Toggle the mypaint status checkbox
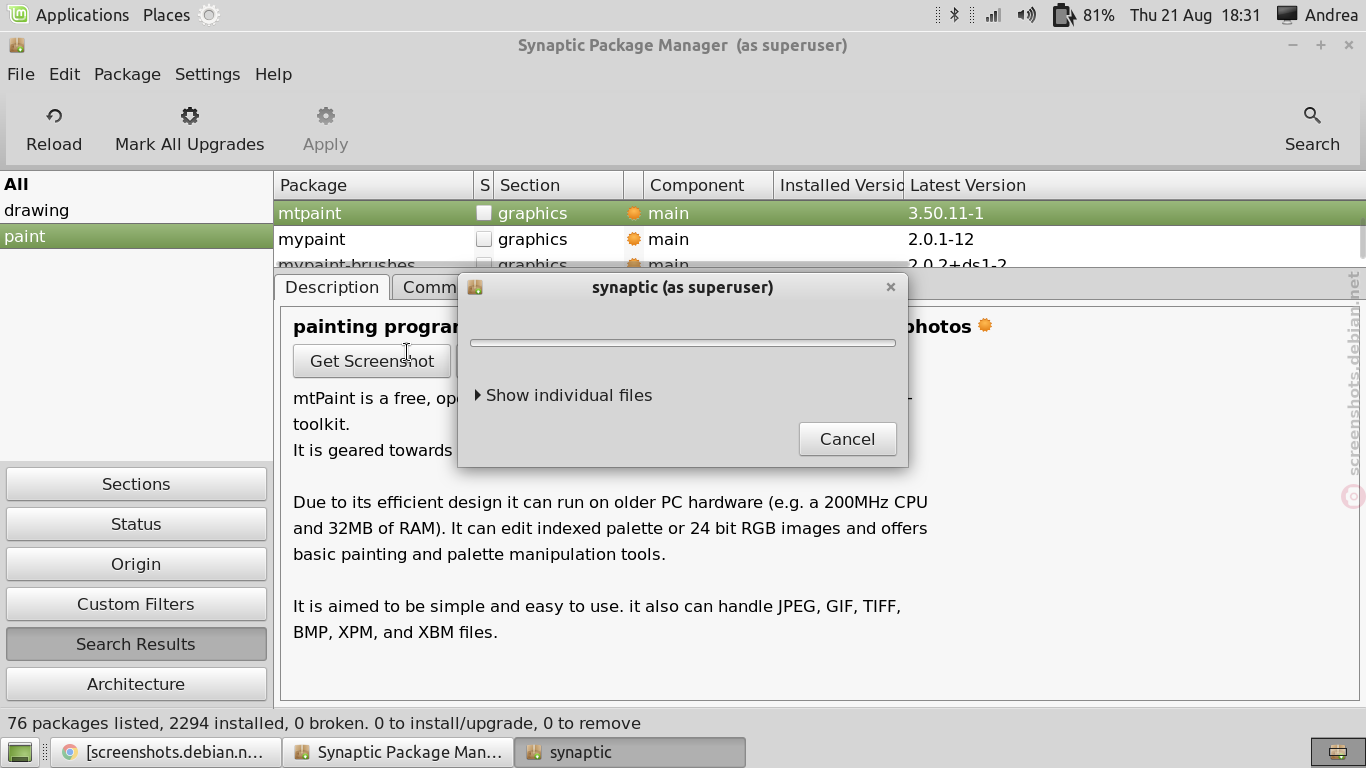The width and height of the screenshot is (1366, 768). (x=484, y=239)
